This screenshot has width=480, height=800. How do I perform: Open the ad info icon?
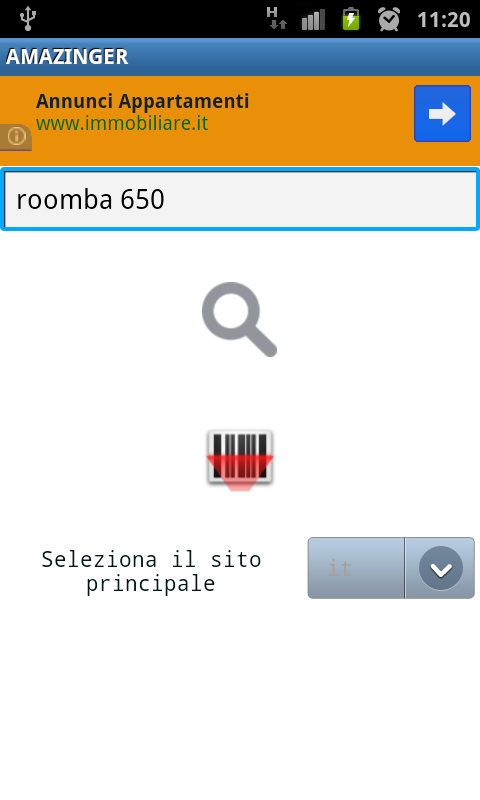[x=16, y=137]
